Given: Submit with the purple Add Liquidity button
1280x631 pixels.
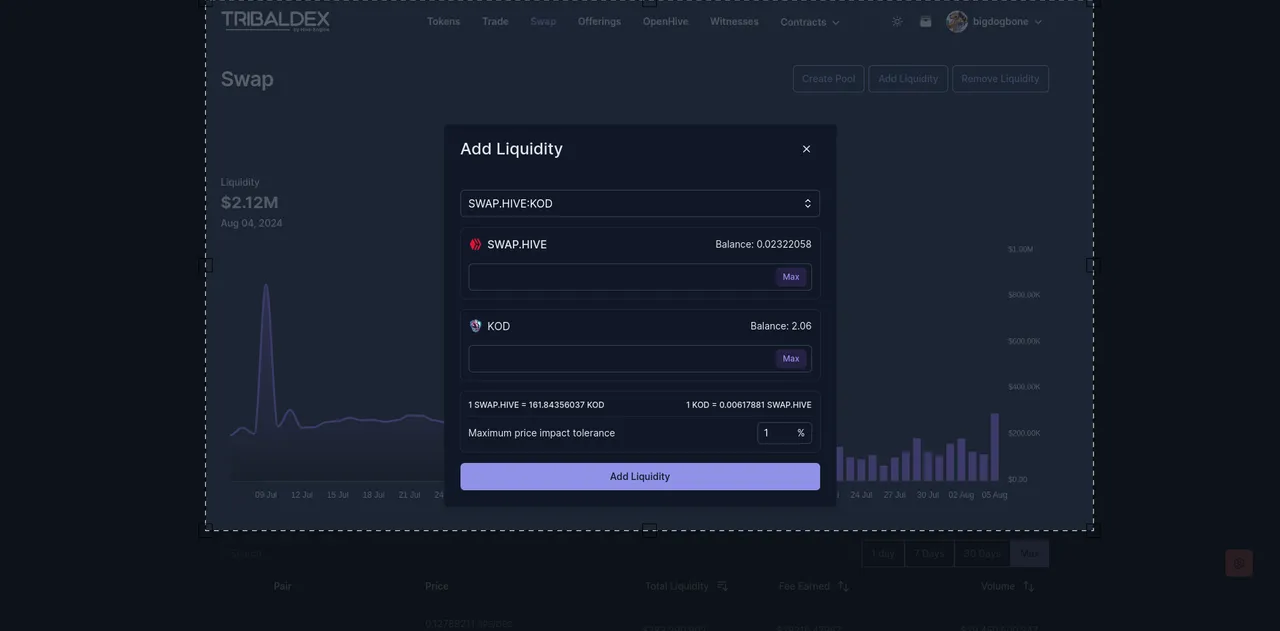Looking at the screenshot, I should click(x=640, y=476).
